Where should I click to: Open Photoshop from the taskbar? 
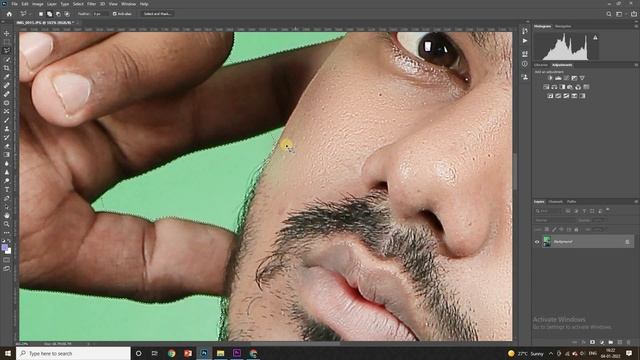coord(204,353)
